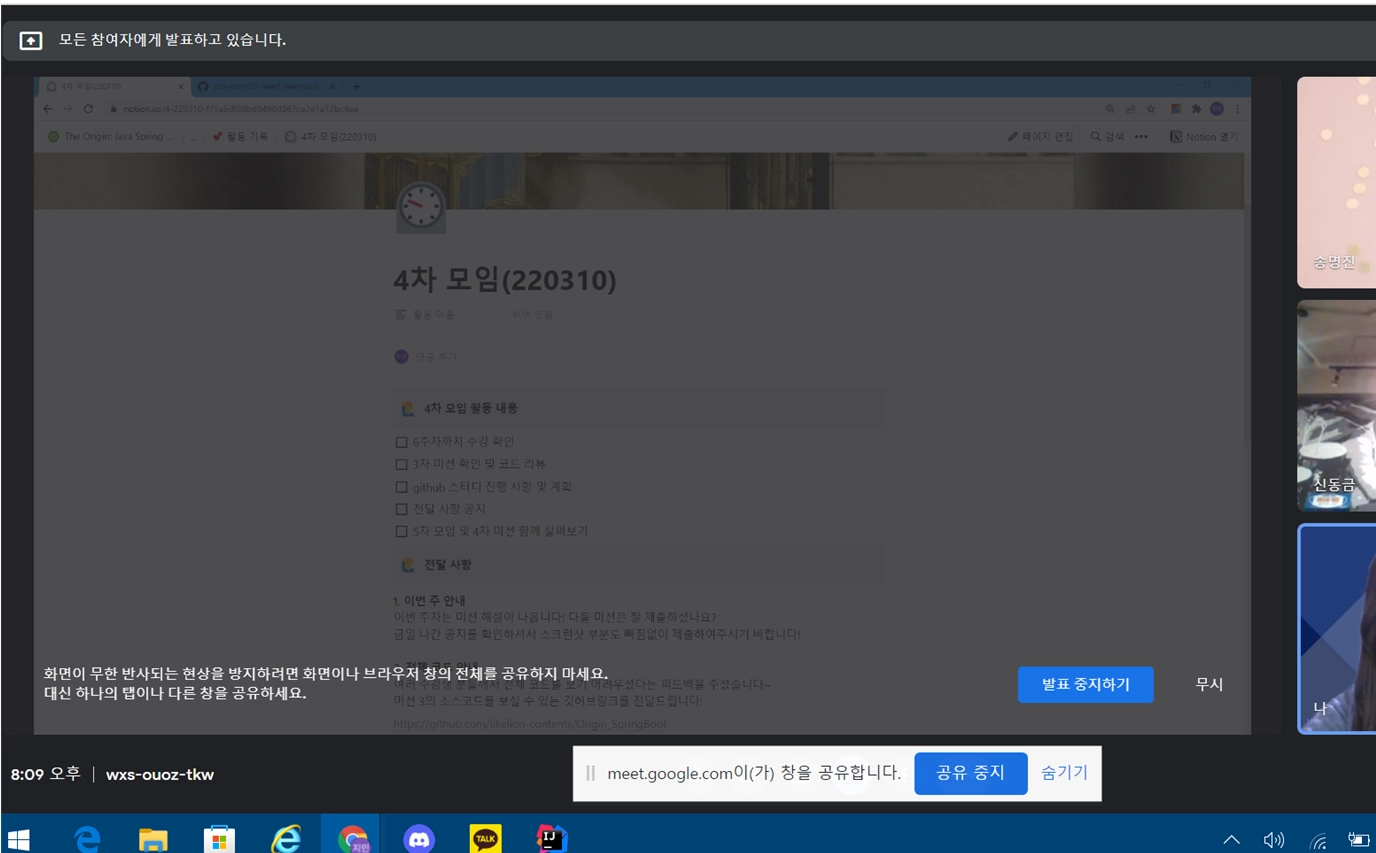Image resolution: width=1376 pixels, height=853 pixels.
Task: Select your own video tile labeled 나
Action: 1337,629
